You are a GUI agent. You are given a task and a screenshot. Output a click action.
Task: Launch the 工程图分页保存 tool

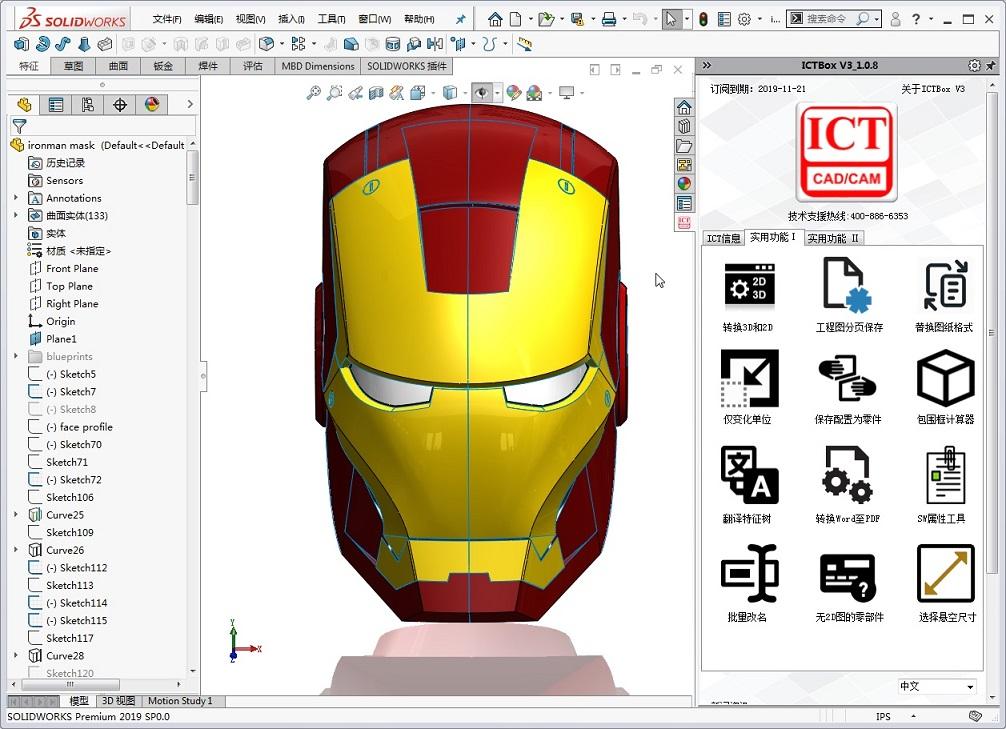click(x=849, y=295)
